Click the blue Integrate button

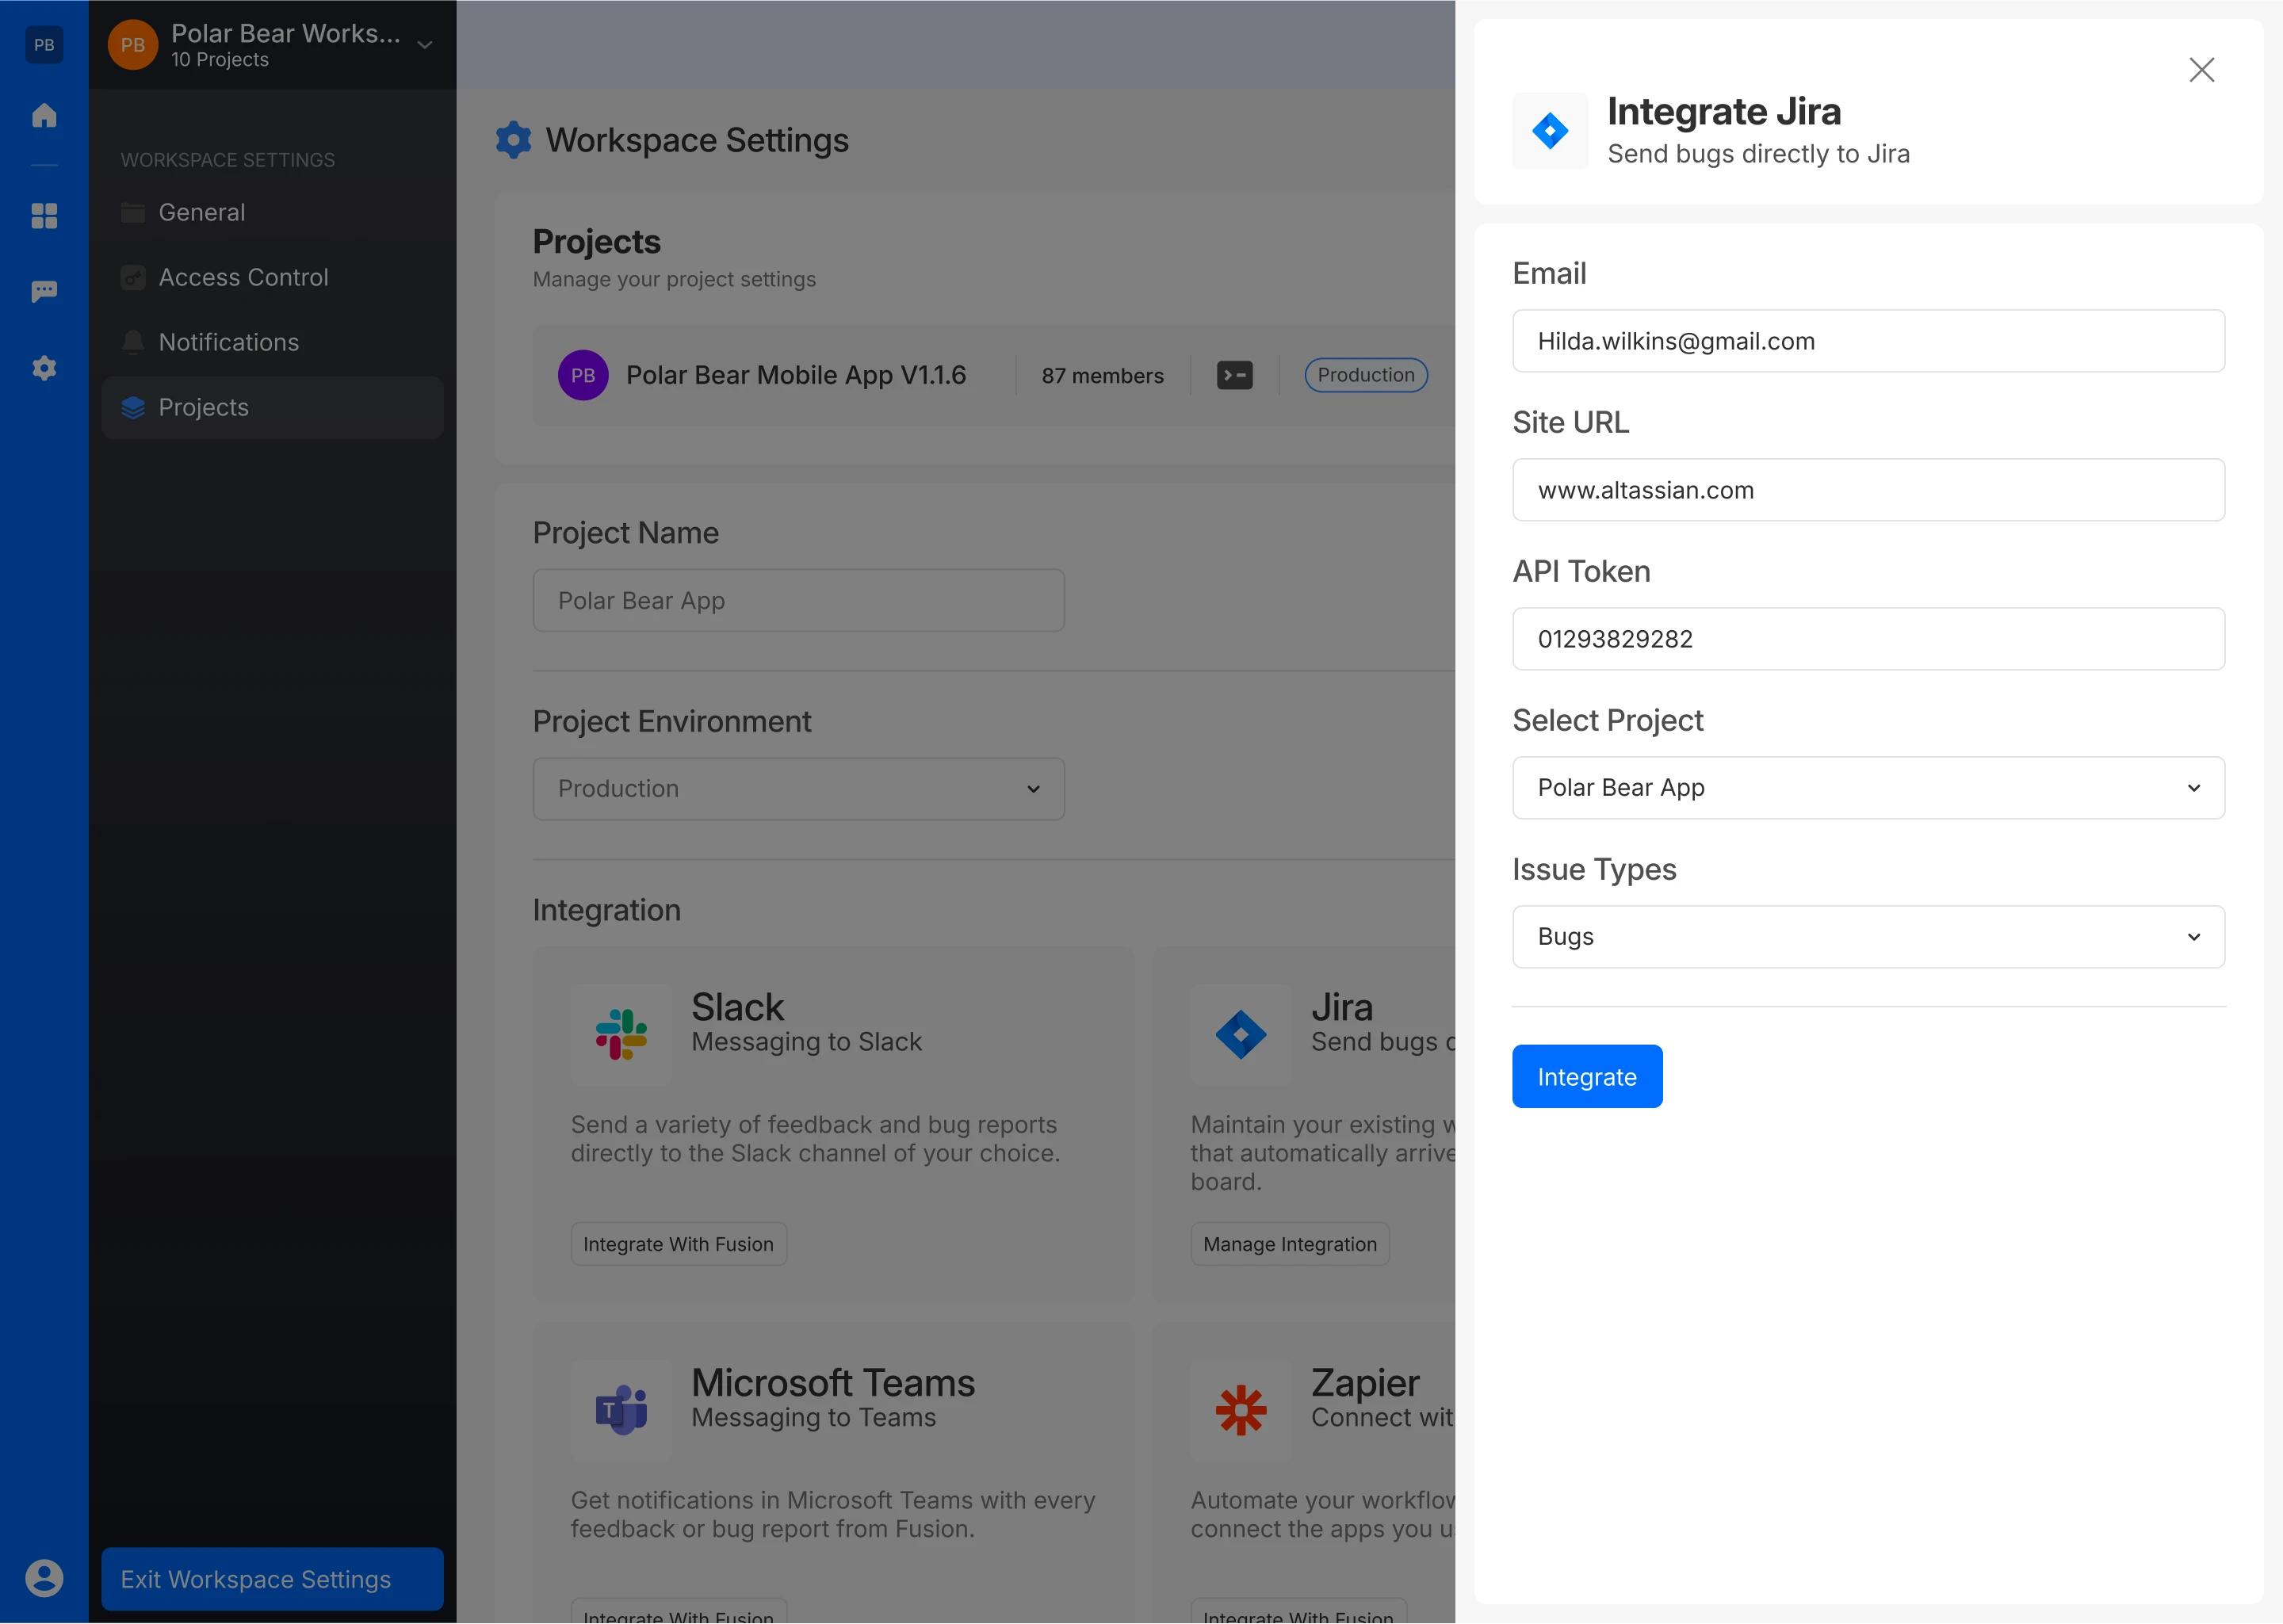[x=1587, y=1077]
